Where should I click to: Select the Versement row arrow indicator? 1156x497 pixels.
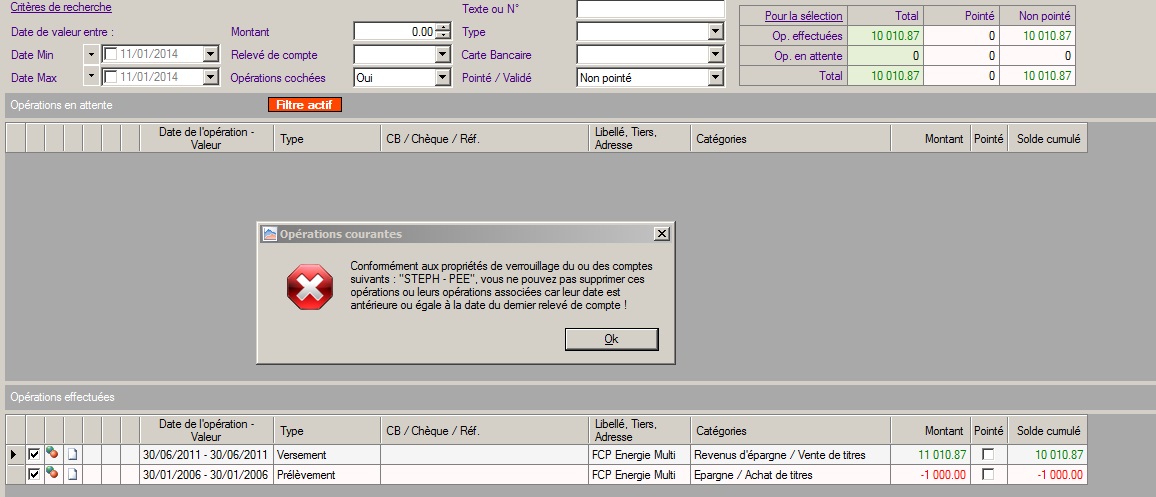click(x=14, y=455)
